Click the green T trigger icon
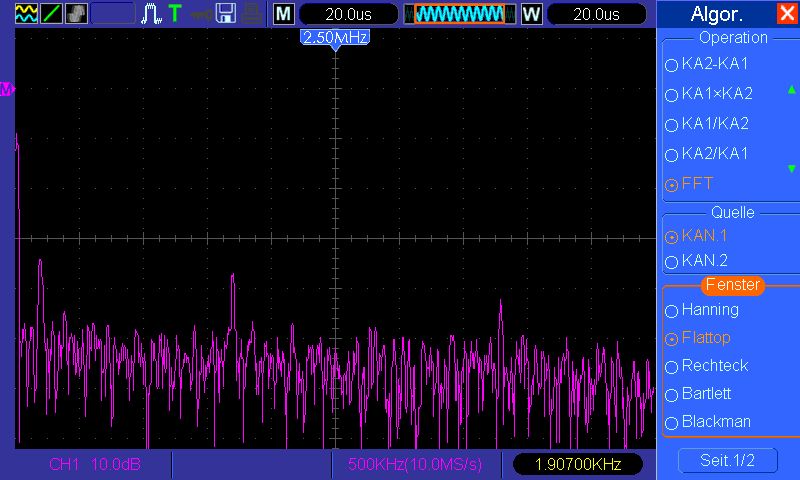The width and height of the screenshot is (800, 480). (x=174, y=14)
